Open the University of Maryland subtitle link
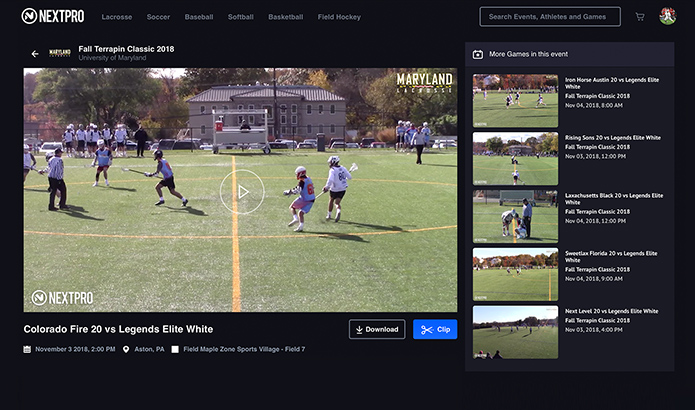Image resolution: width=695 pixels, height=410 pixels. 112,58
